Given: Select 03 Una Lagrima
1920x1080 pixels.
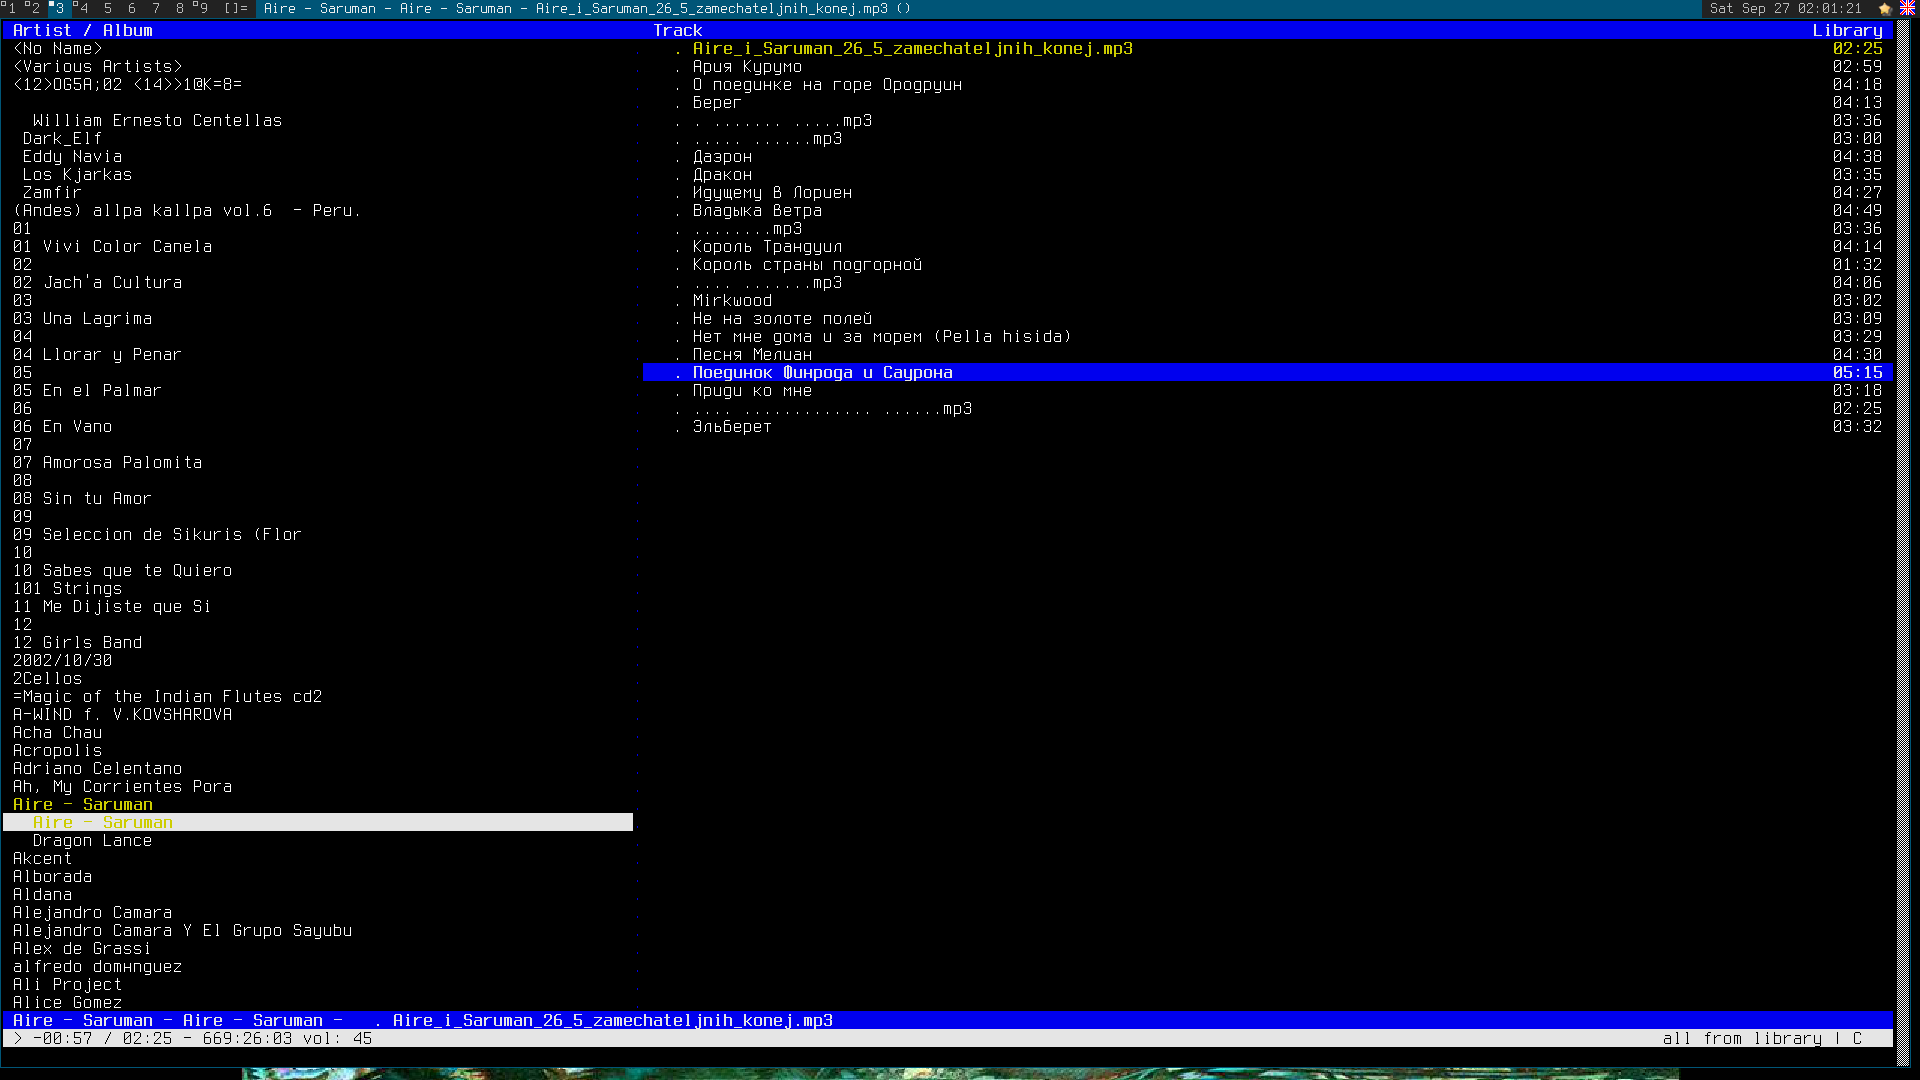Looking at the screenshot, I should click(x=82, y=319).
